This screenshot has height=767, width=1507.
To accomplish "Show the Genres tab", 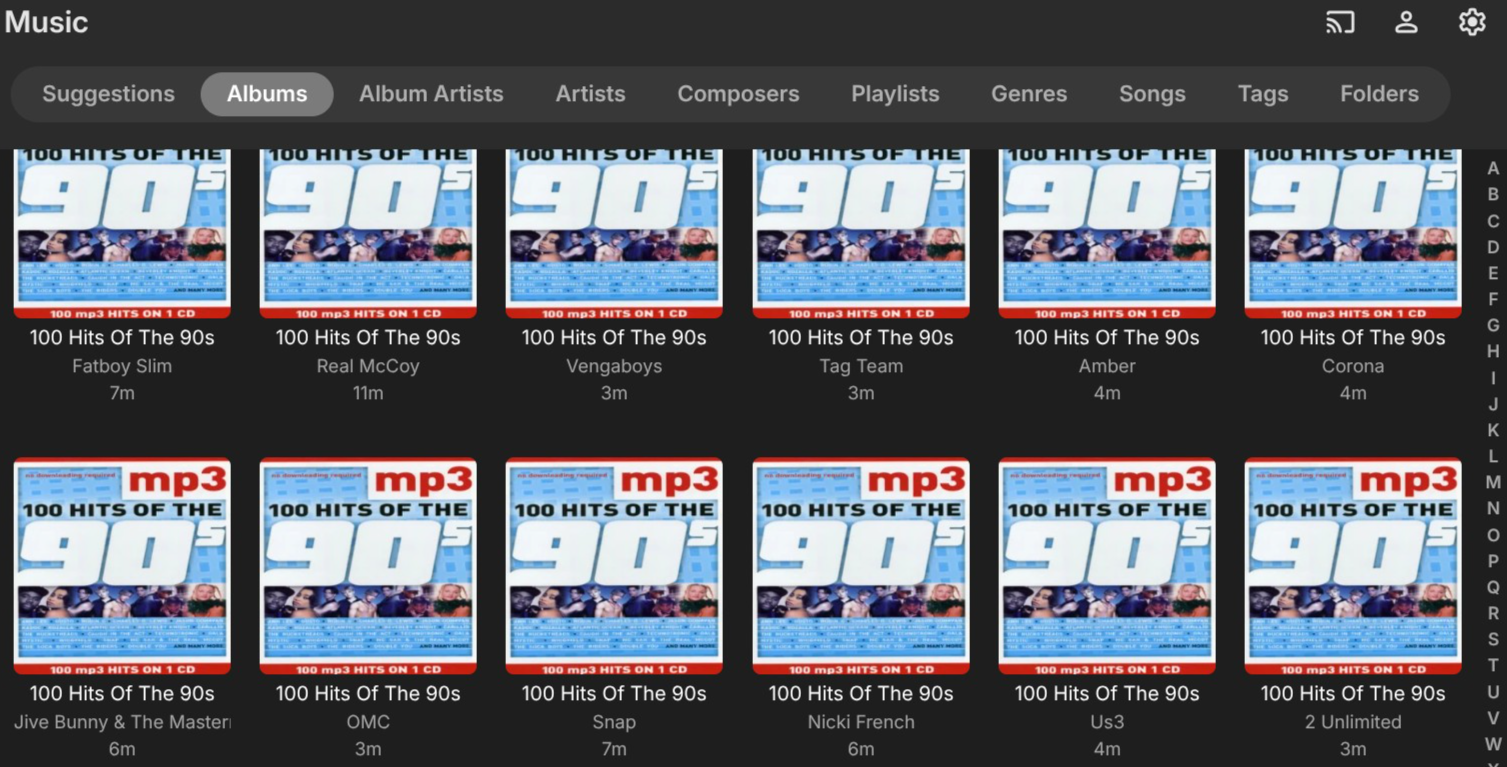I will 1029,94.
